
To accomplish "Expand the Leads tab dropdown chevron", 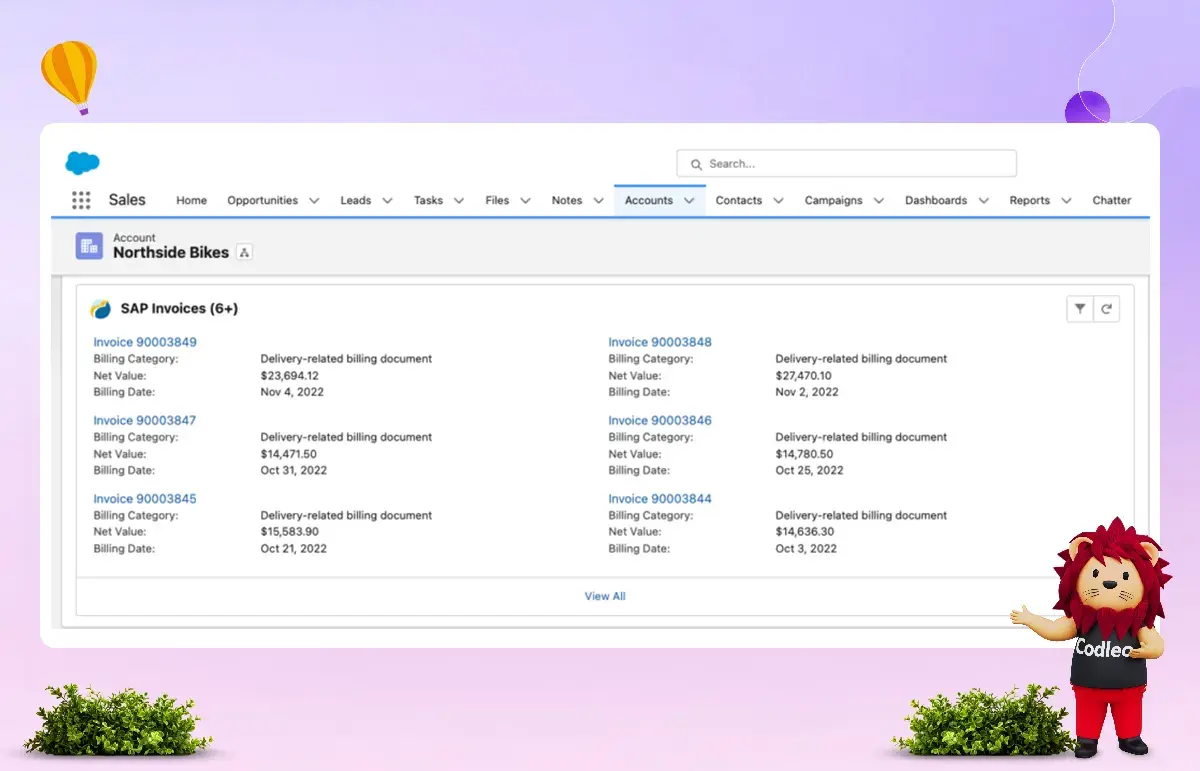I will [387, 201].
